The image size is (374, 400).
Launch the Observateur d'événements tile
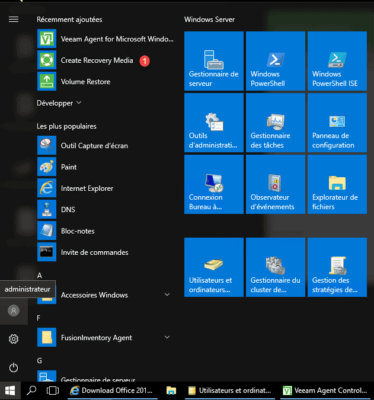pos(275,184)
